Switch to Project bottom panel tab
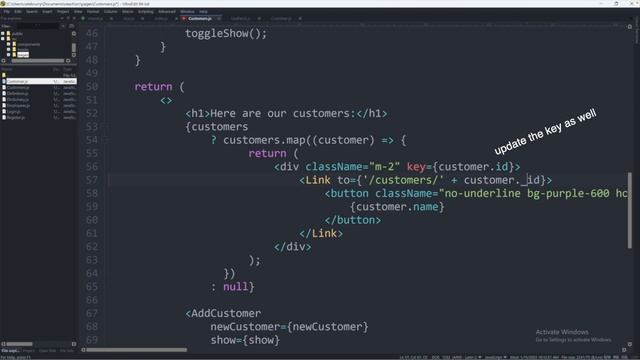 pos(29,351)
